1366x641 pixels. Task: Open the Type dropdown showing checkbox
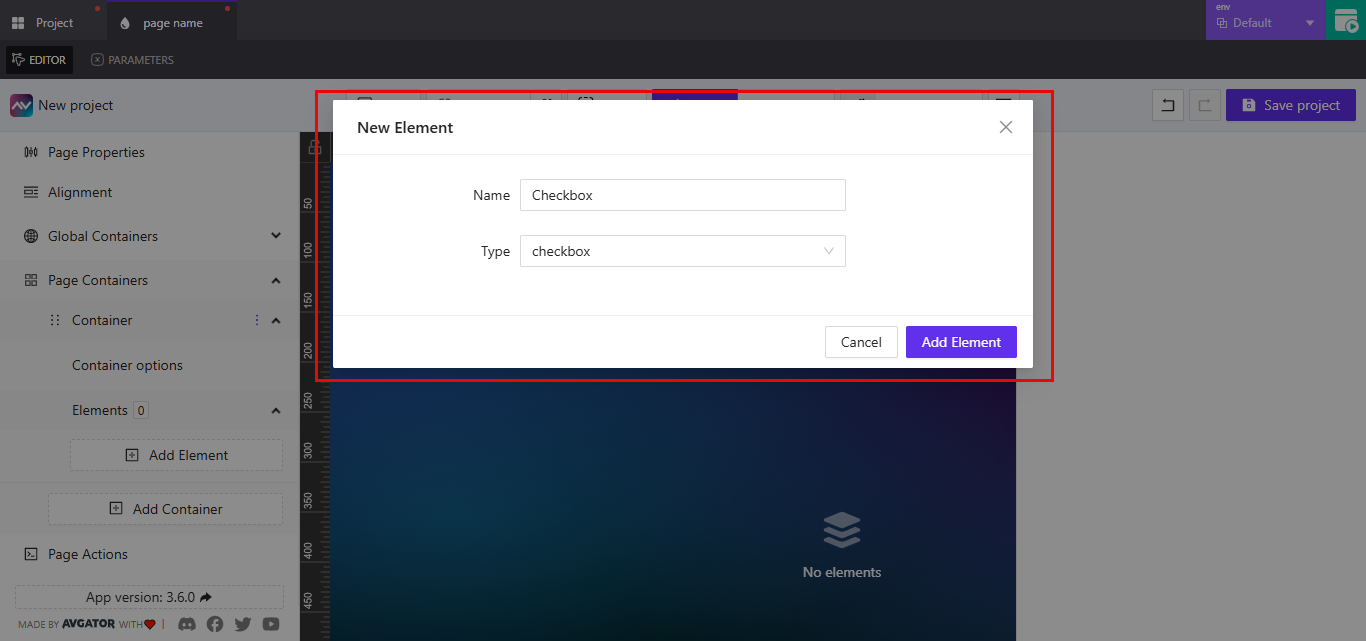683,251
